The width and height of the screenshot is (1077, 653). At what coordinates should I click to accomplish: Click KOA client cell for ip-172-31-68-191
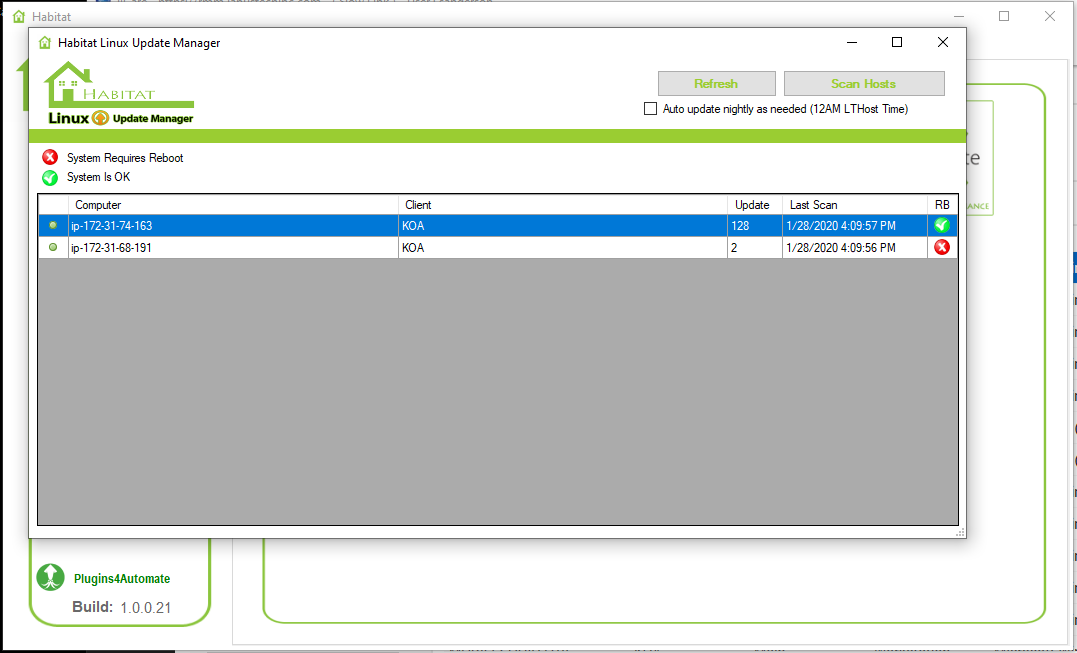pyautogui.click(x=563, y=247)
